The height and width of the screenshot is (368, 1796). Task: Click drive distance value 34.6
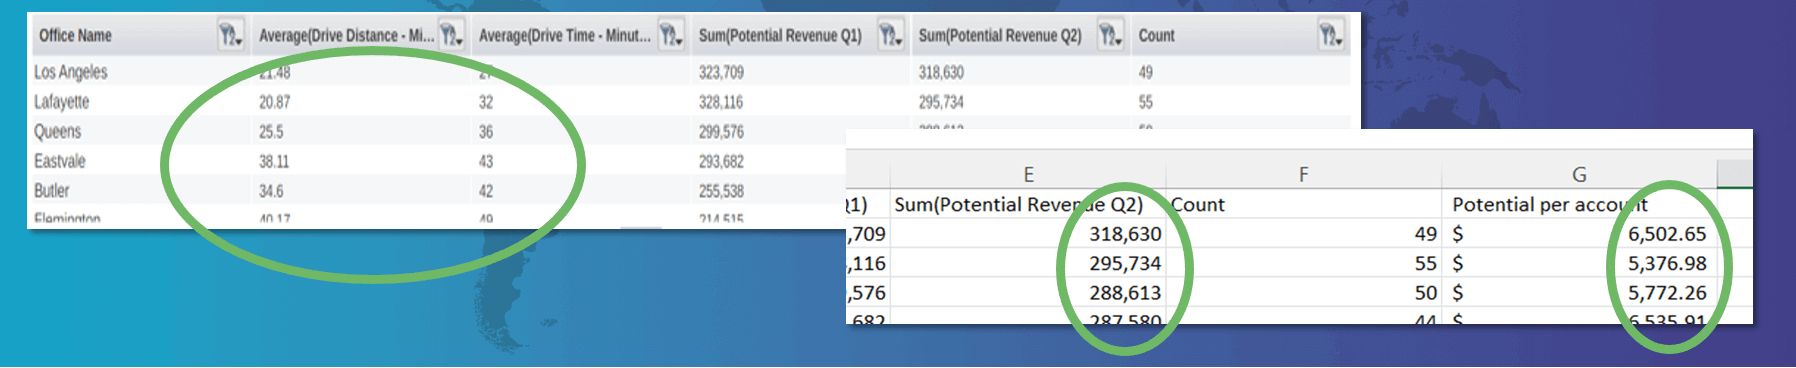coord(270,191)
